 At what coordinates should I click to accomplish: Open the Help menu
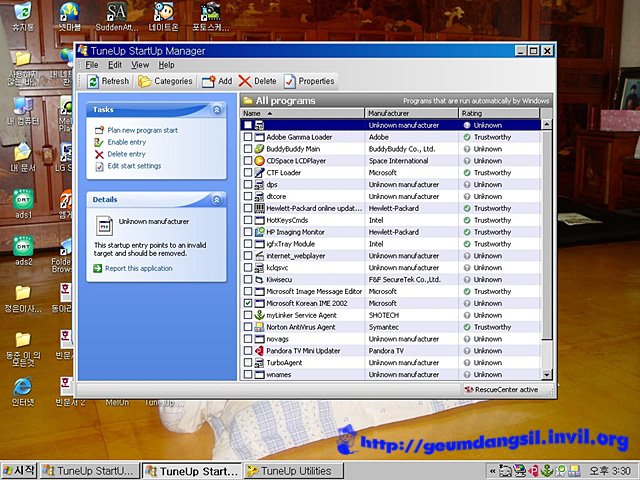[x=166, y=65]
